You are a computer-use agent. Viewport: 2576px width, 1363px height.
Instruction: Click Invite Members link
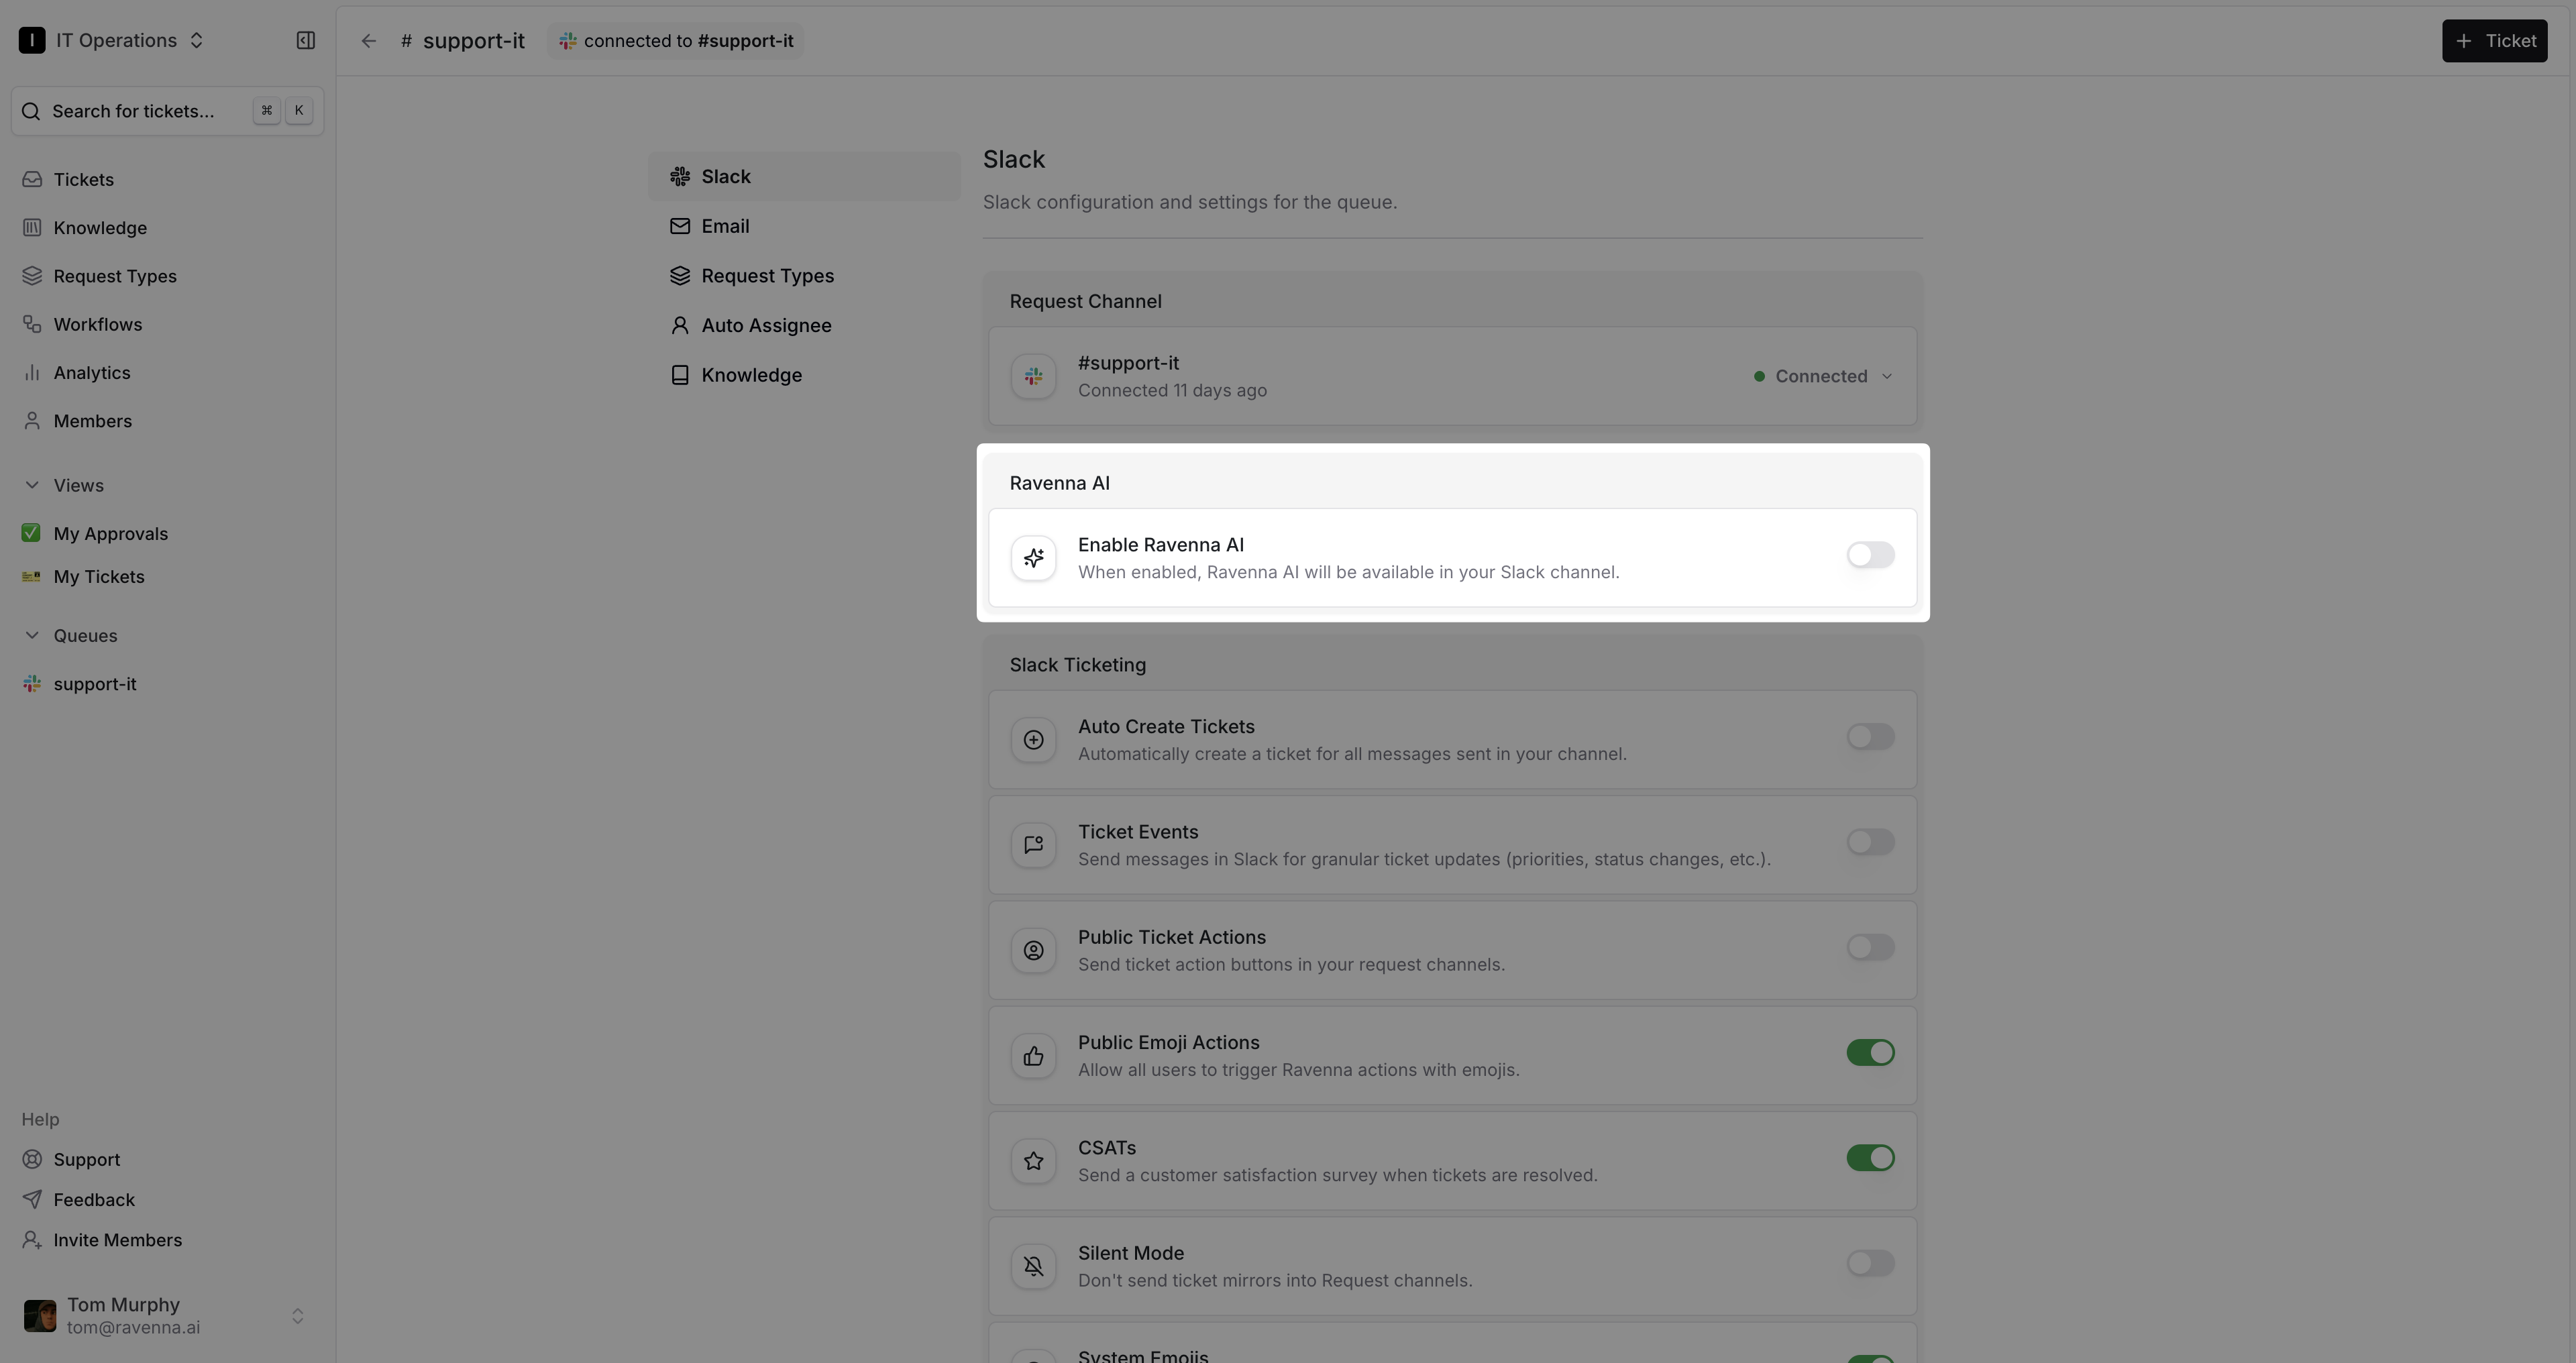pyautogui.click(x=118, y=1240)
